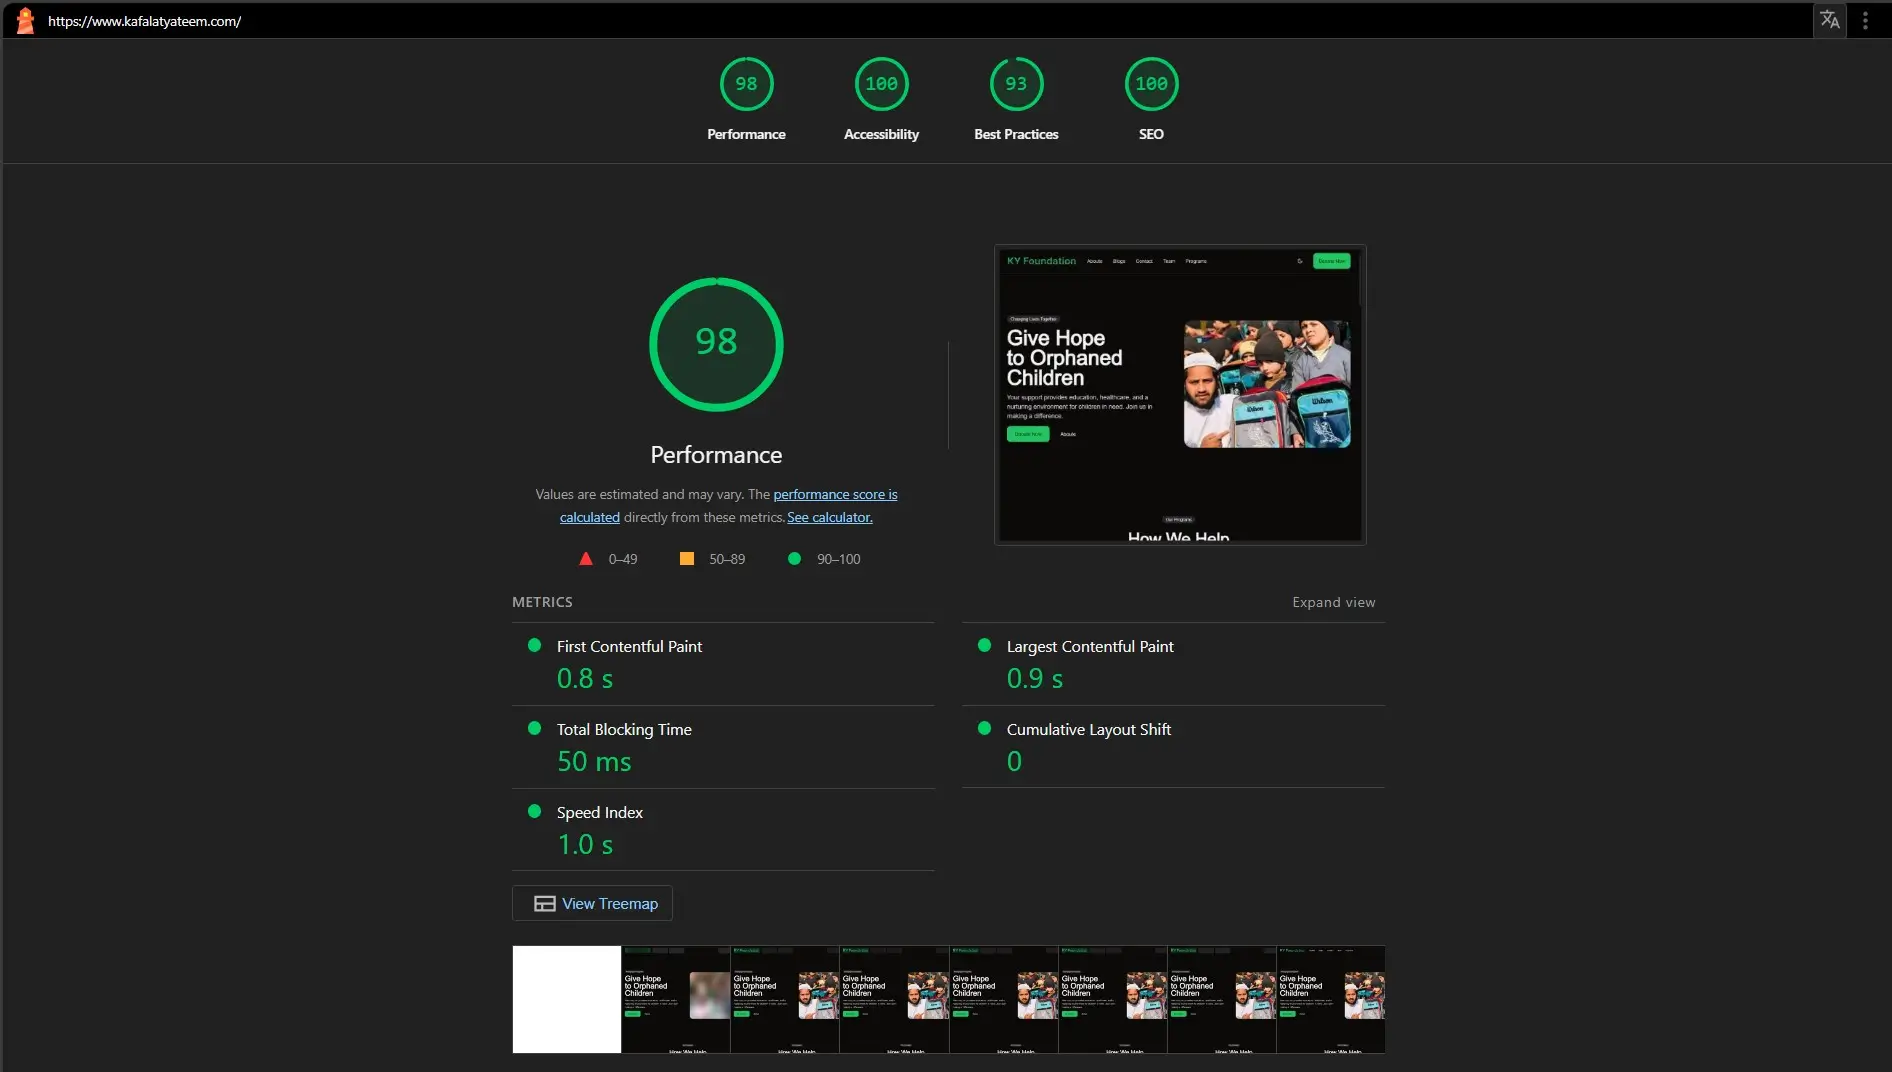Expand the Total Blocking Time metric
Screen dimensions: 1892x1072
[624, 730]
